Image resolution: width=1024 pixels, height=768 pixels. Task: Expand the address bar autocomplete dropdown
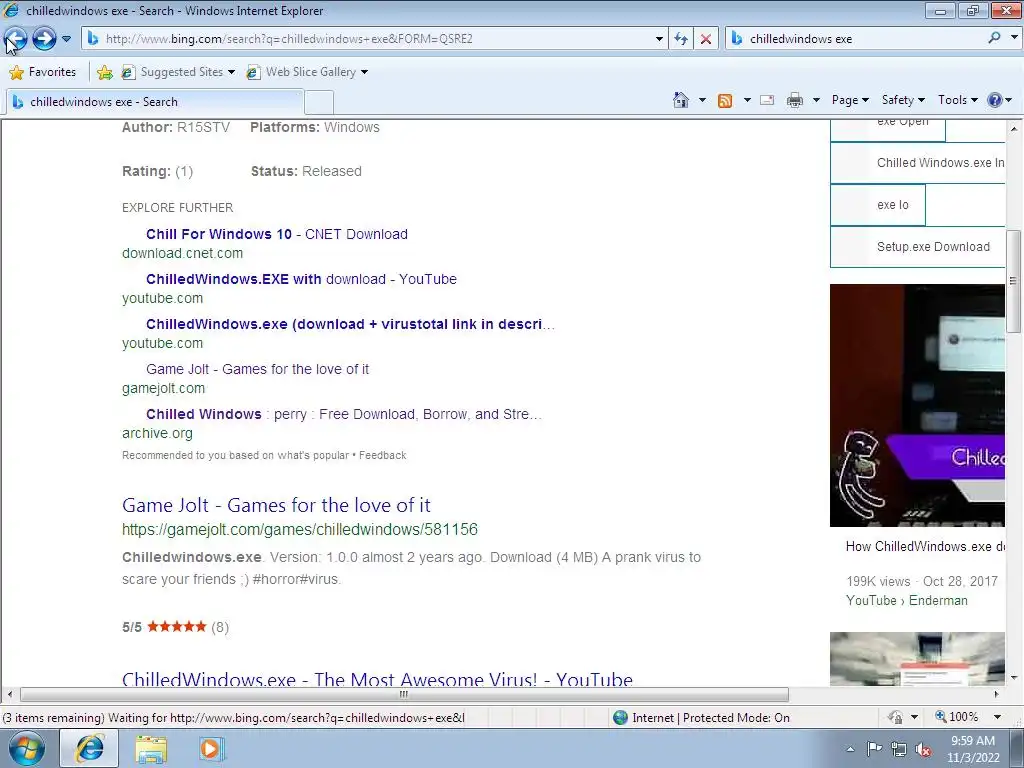click(x=659, y=39)
